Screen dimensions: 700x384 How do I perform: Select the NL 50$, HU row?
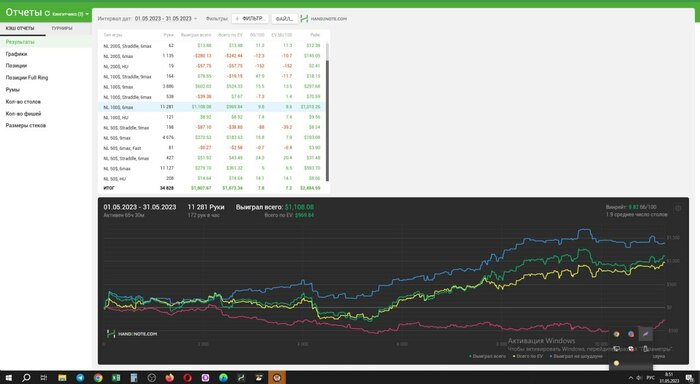click(212, 179)
